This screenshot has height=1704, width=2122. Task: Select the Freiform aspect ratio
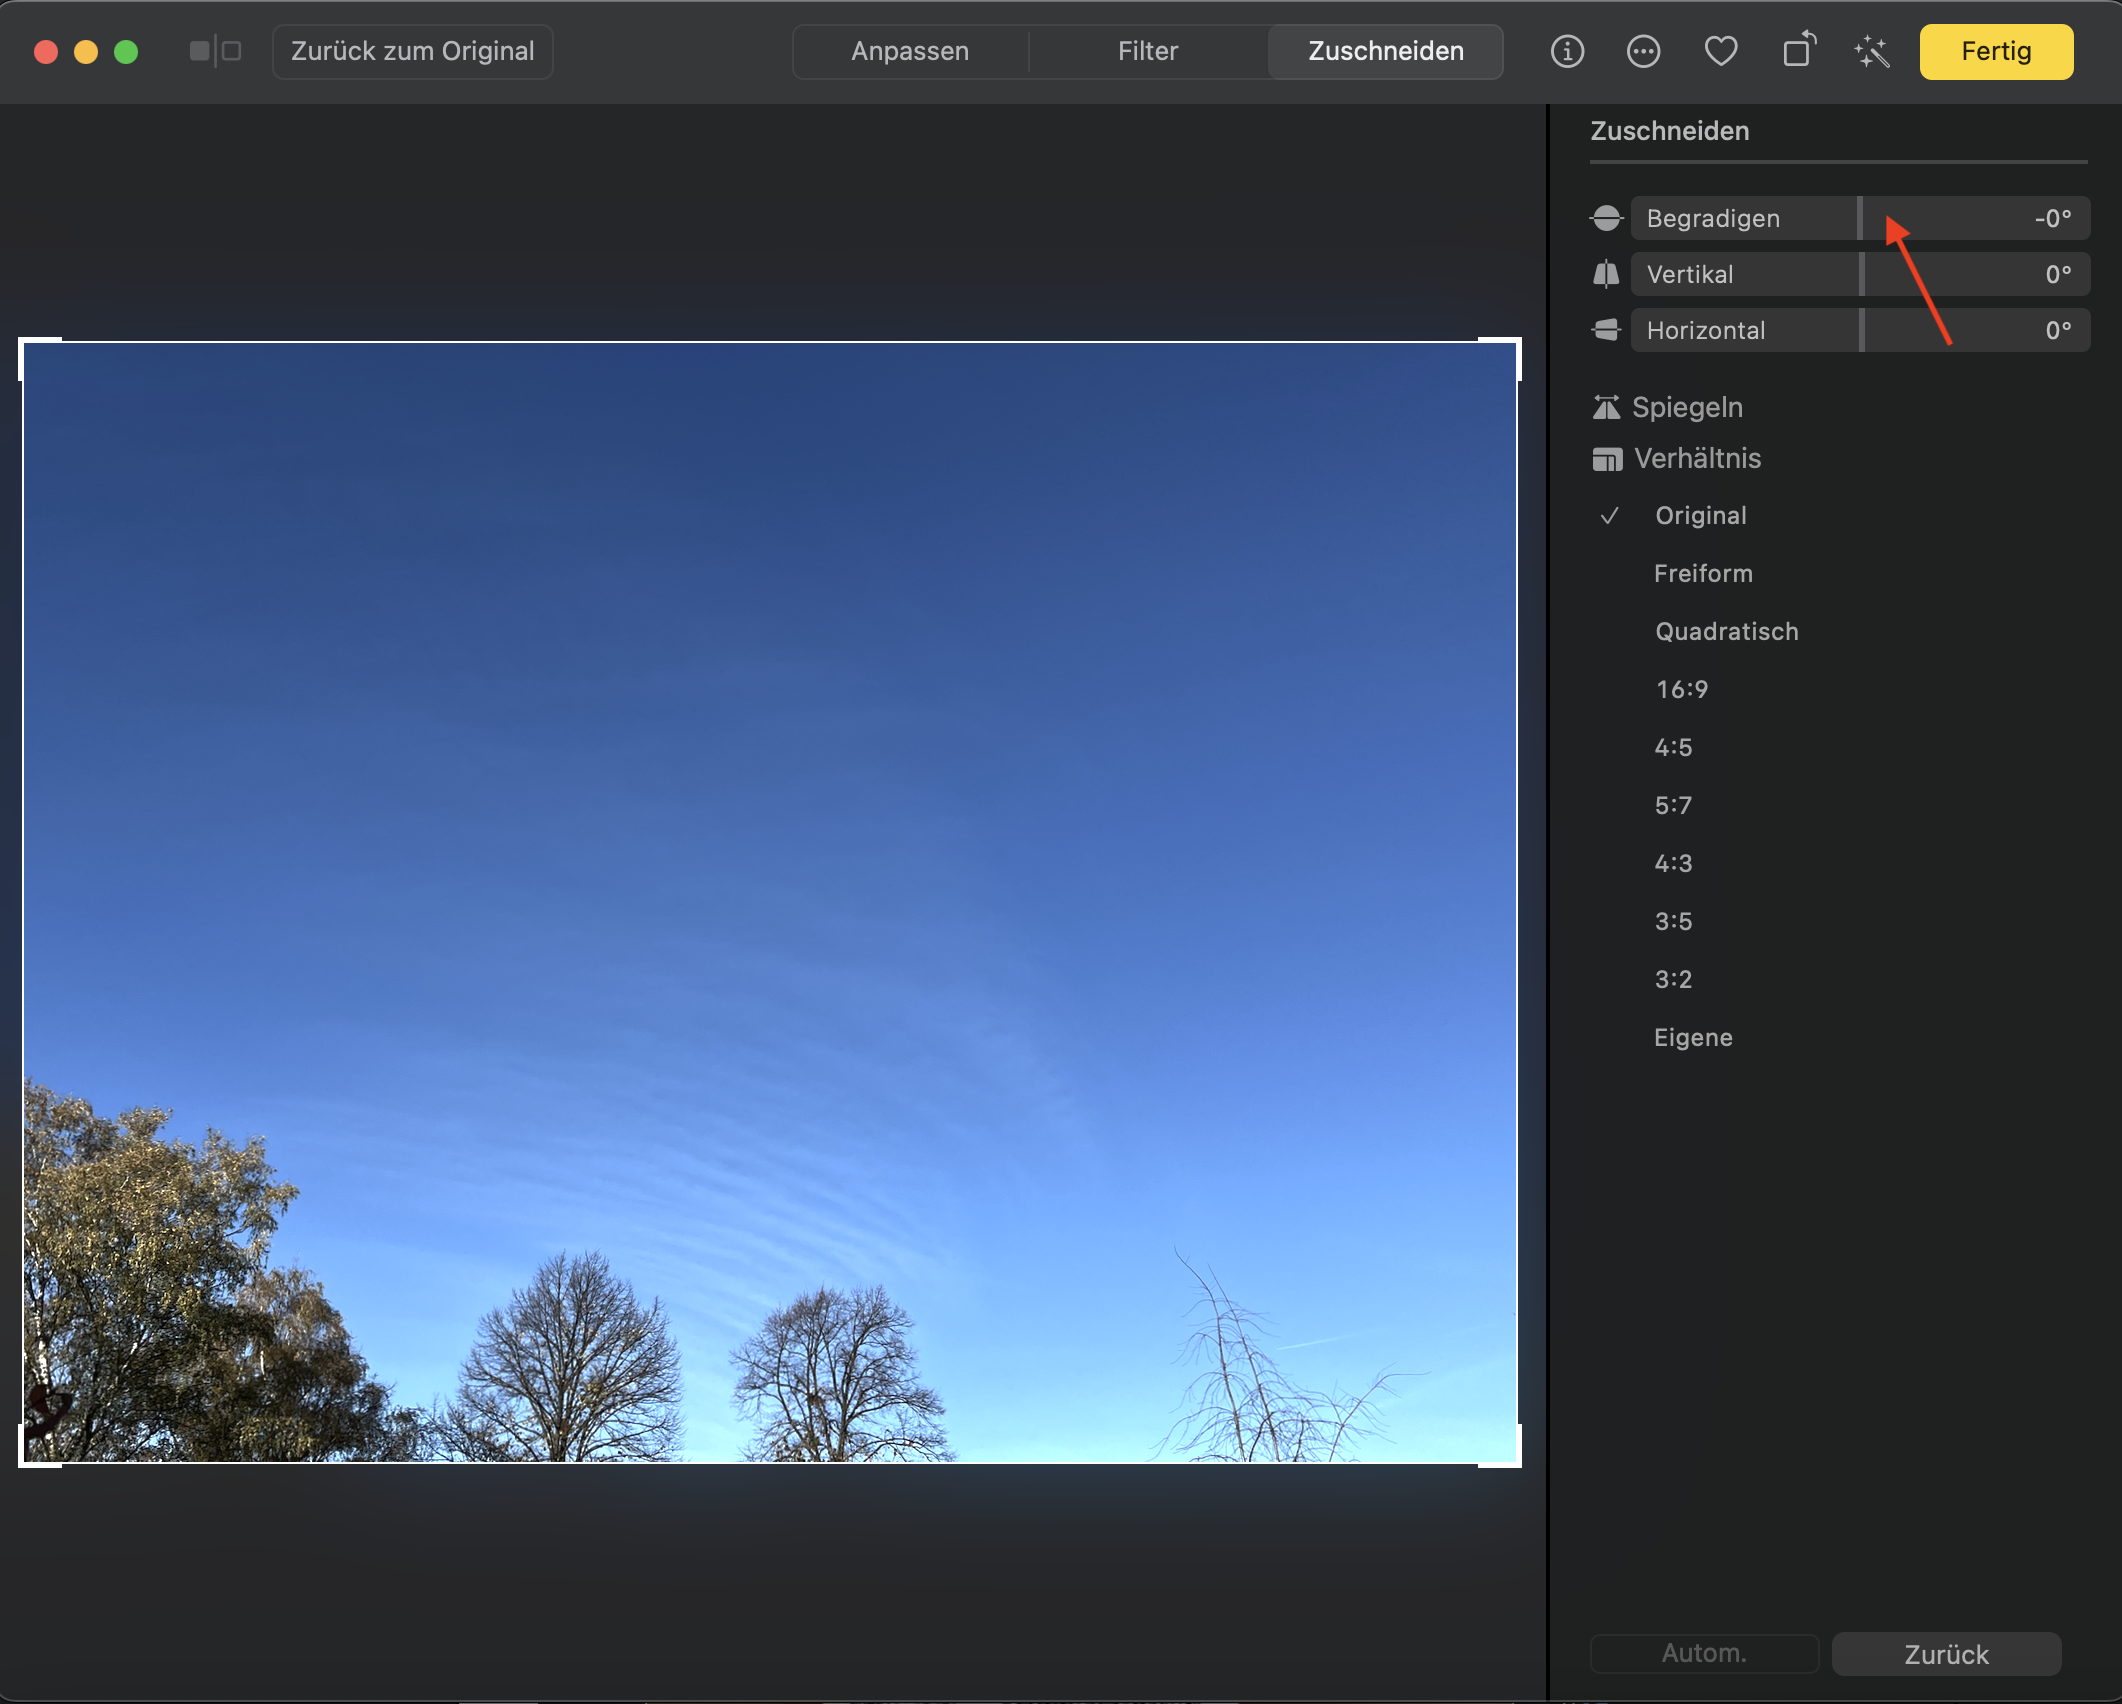coord(1702,574)
